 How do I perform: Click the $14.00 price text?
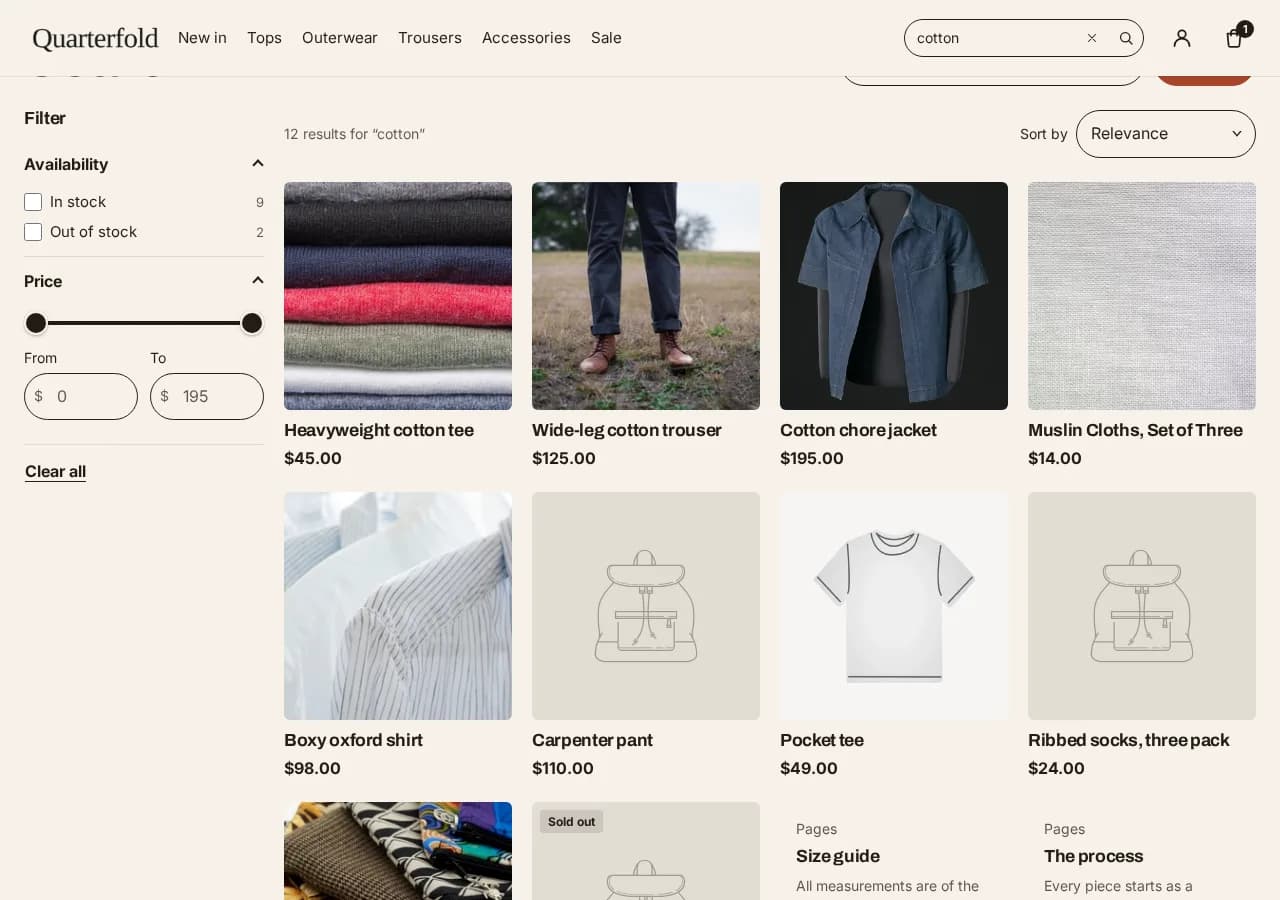tap(1055, 458)
